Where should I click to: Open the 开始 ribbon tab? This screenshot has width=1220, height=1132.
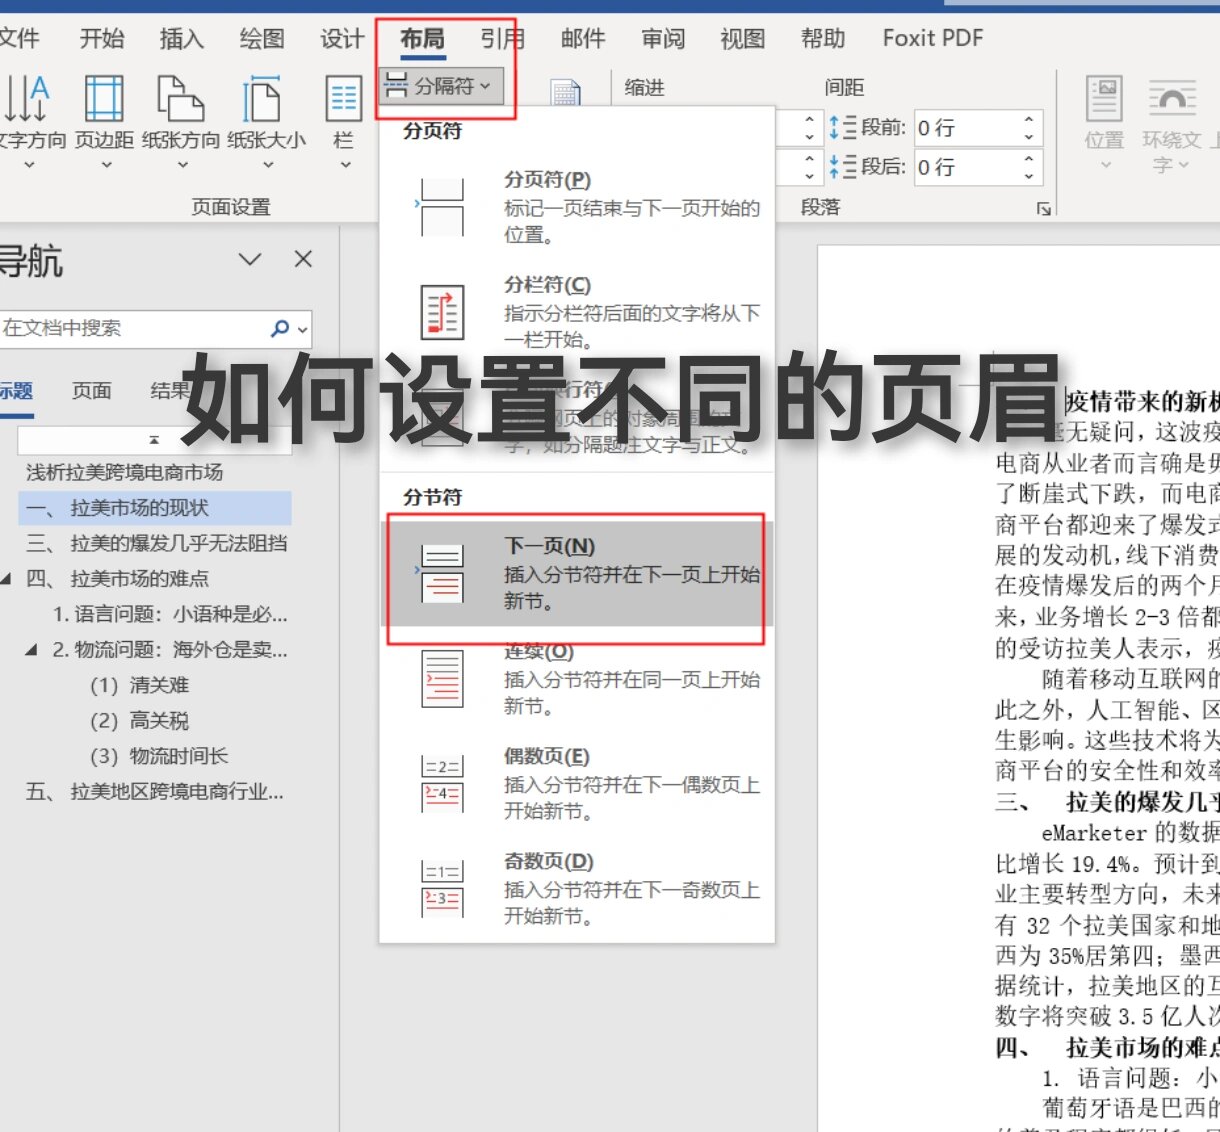tap(102, 39)
